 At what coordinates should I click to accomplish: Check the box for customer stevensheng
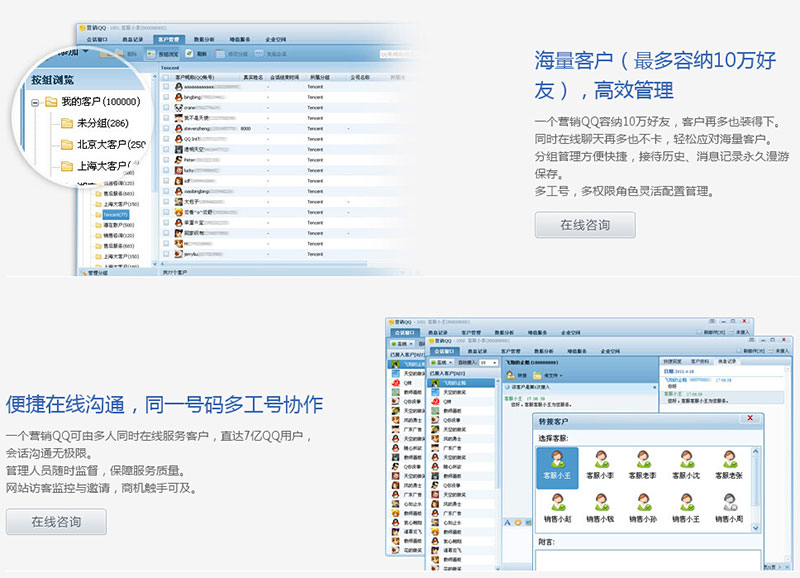[166, 129]
